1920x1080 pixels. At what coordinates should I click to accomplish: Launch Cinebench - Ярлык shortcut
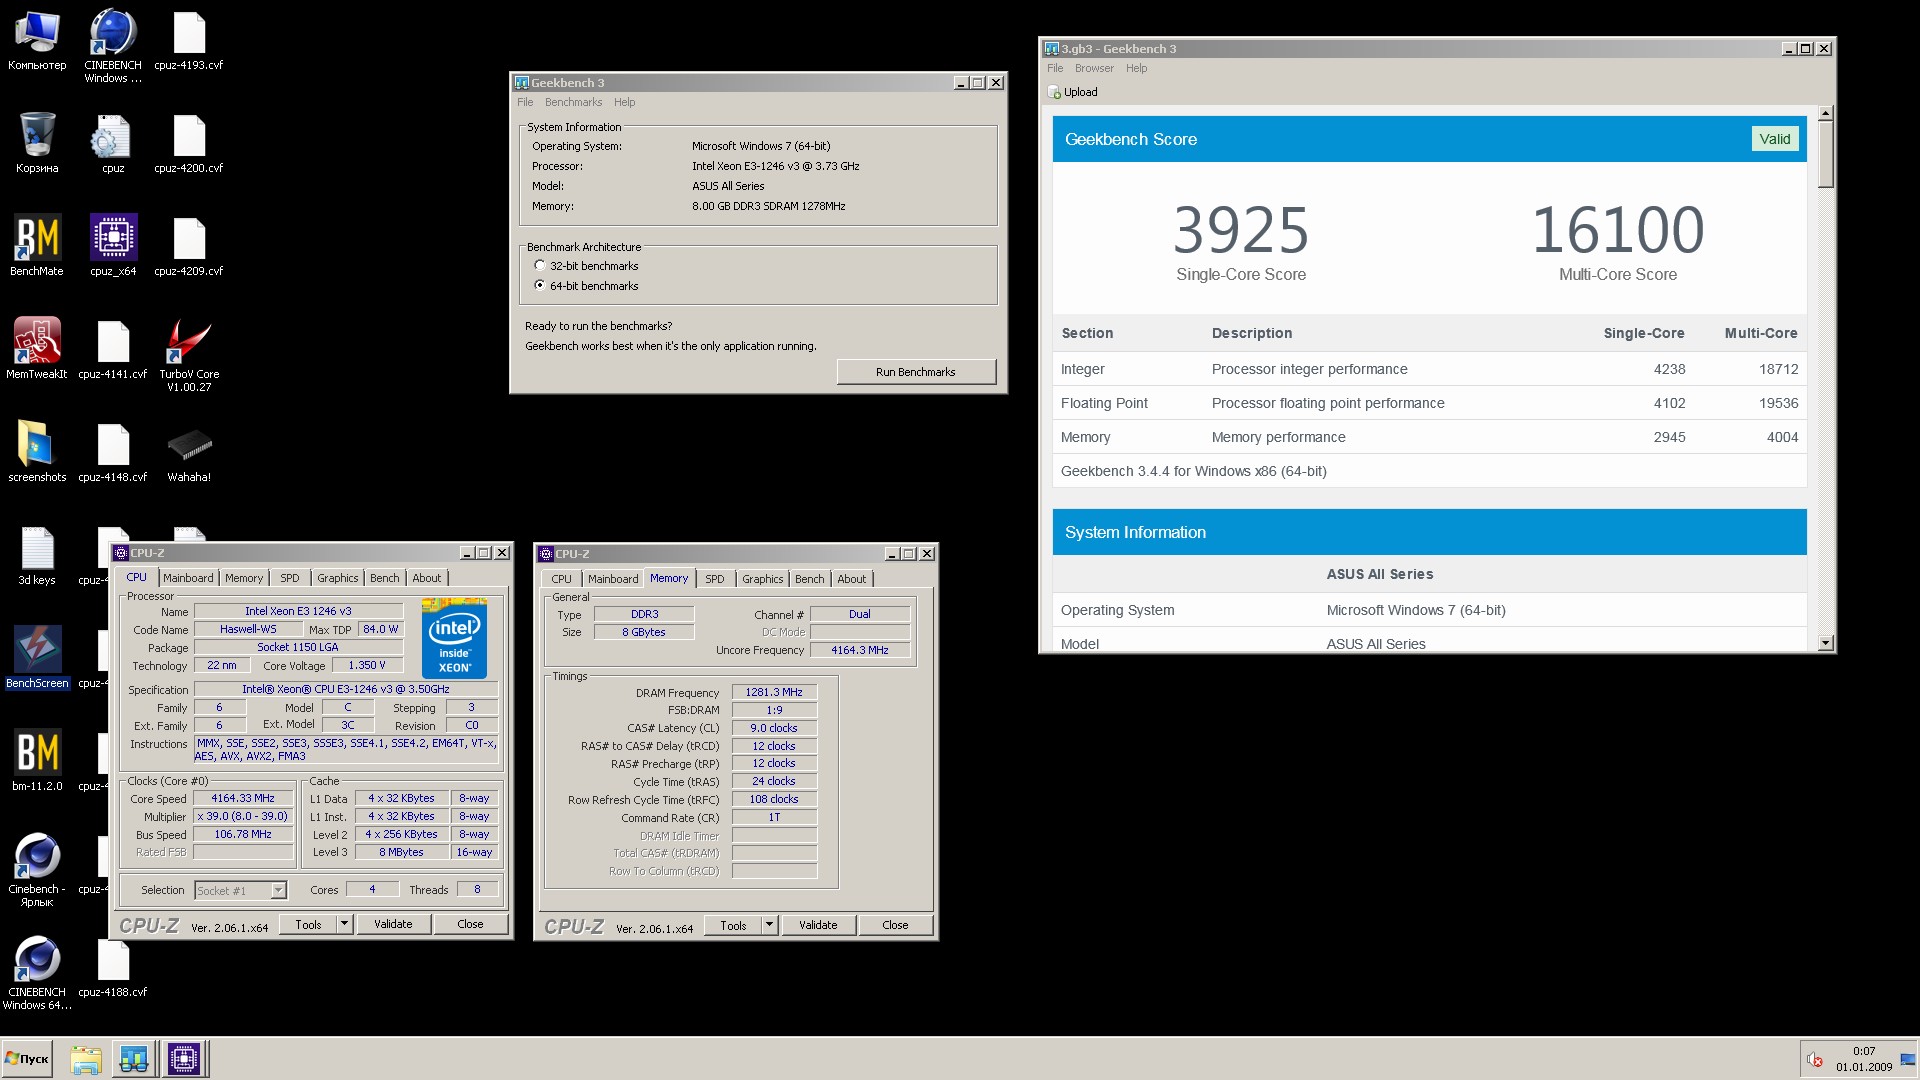click(x=37, y=870)
